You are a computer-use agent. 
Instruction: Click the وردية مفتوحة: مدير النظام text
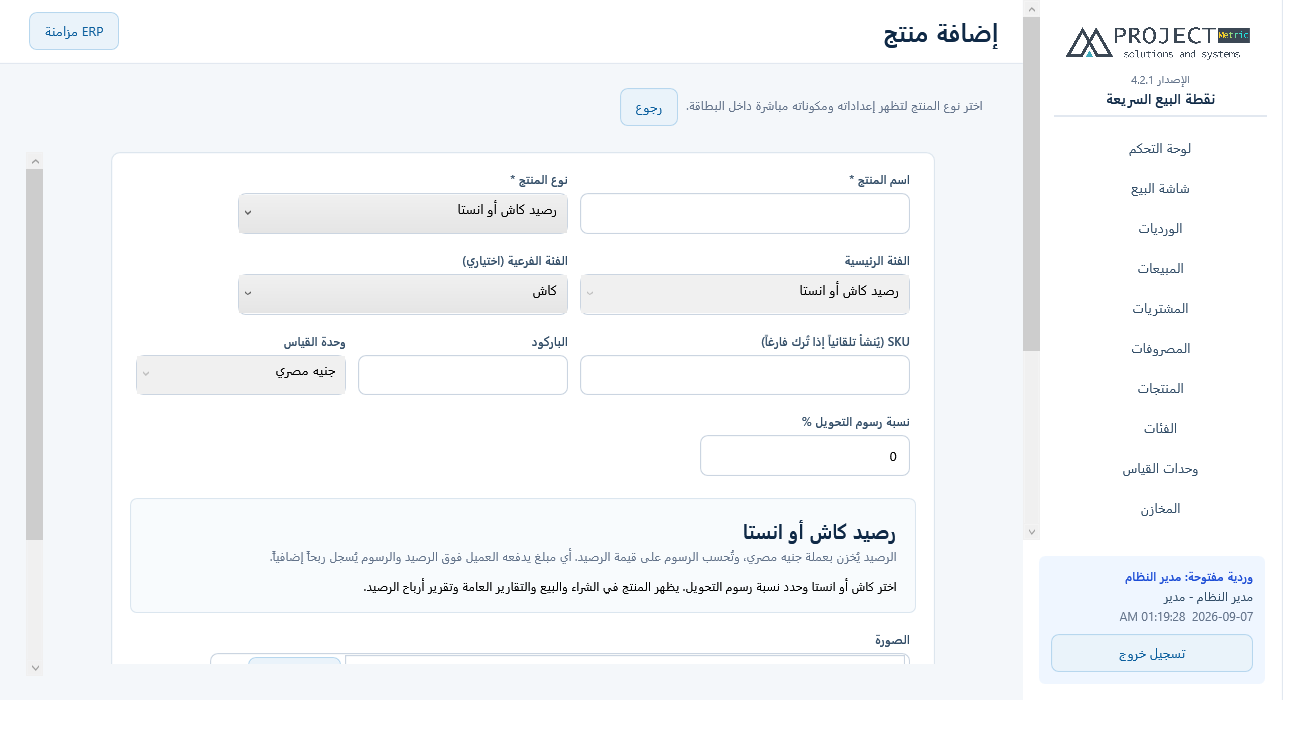[x=1189, y=577]
